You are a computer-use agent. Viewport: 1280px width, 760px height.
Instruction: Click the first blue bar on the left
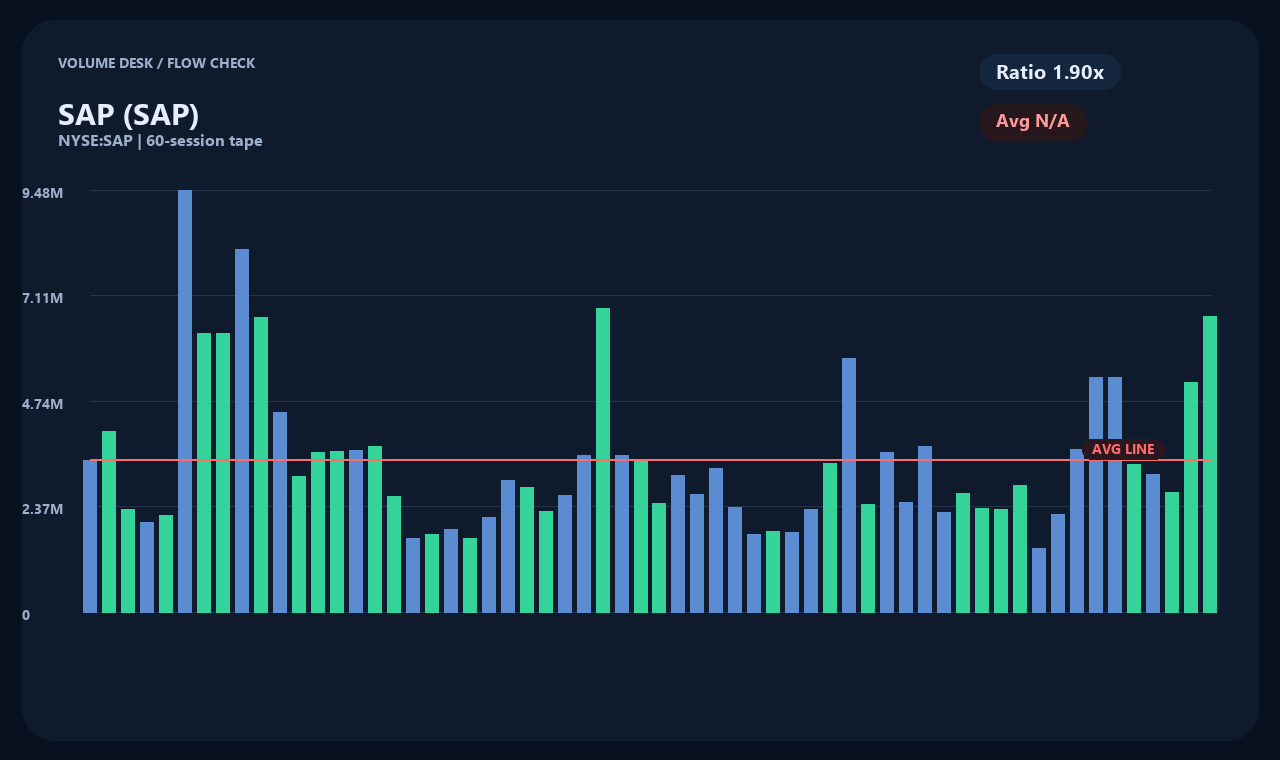pyautogui.click(x=89, y=540)
